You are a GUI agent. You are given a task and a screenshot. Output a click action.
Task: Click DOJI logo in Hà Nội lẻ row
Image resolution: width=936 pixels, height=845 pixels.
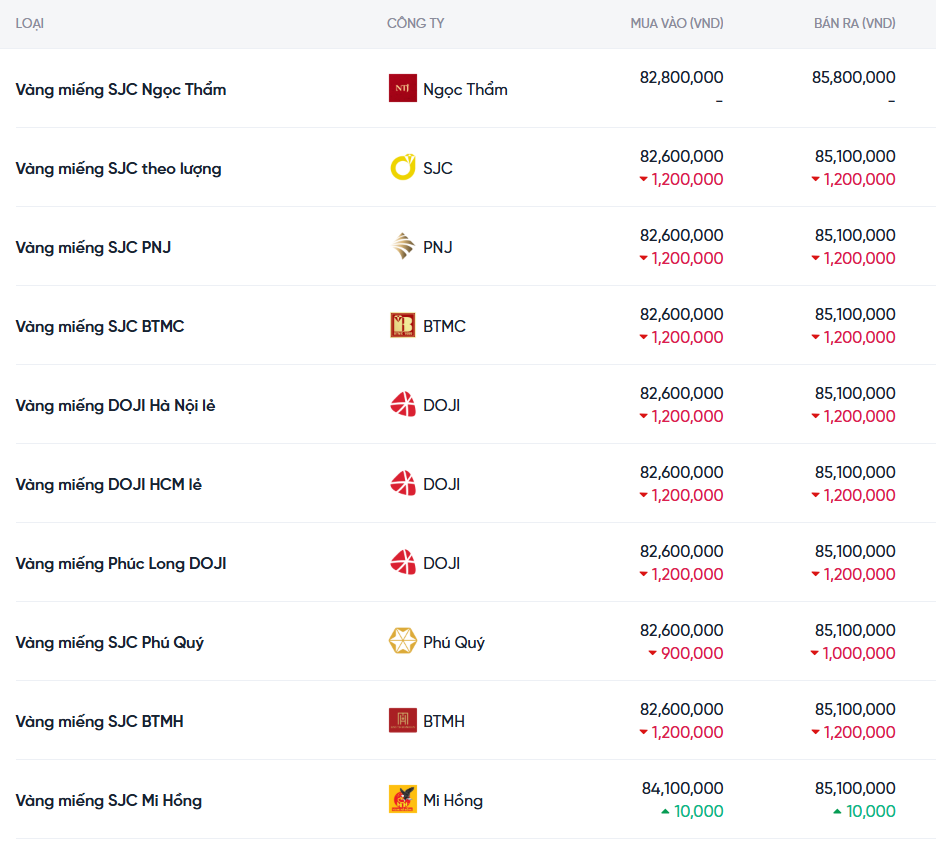pos(403,405)
